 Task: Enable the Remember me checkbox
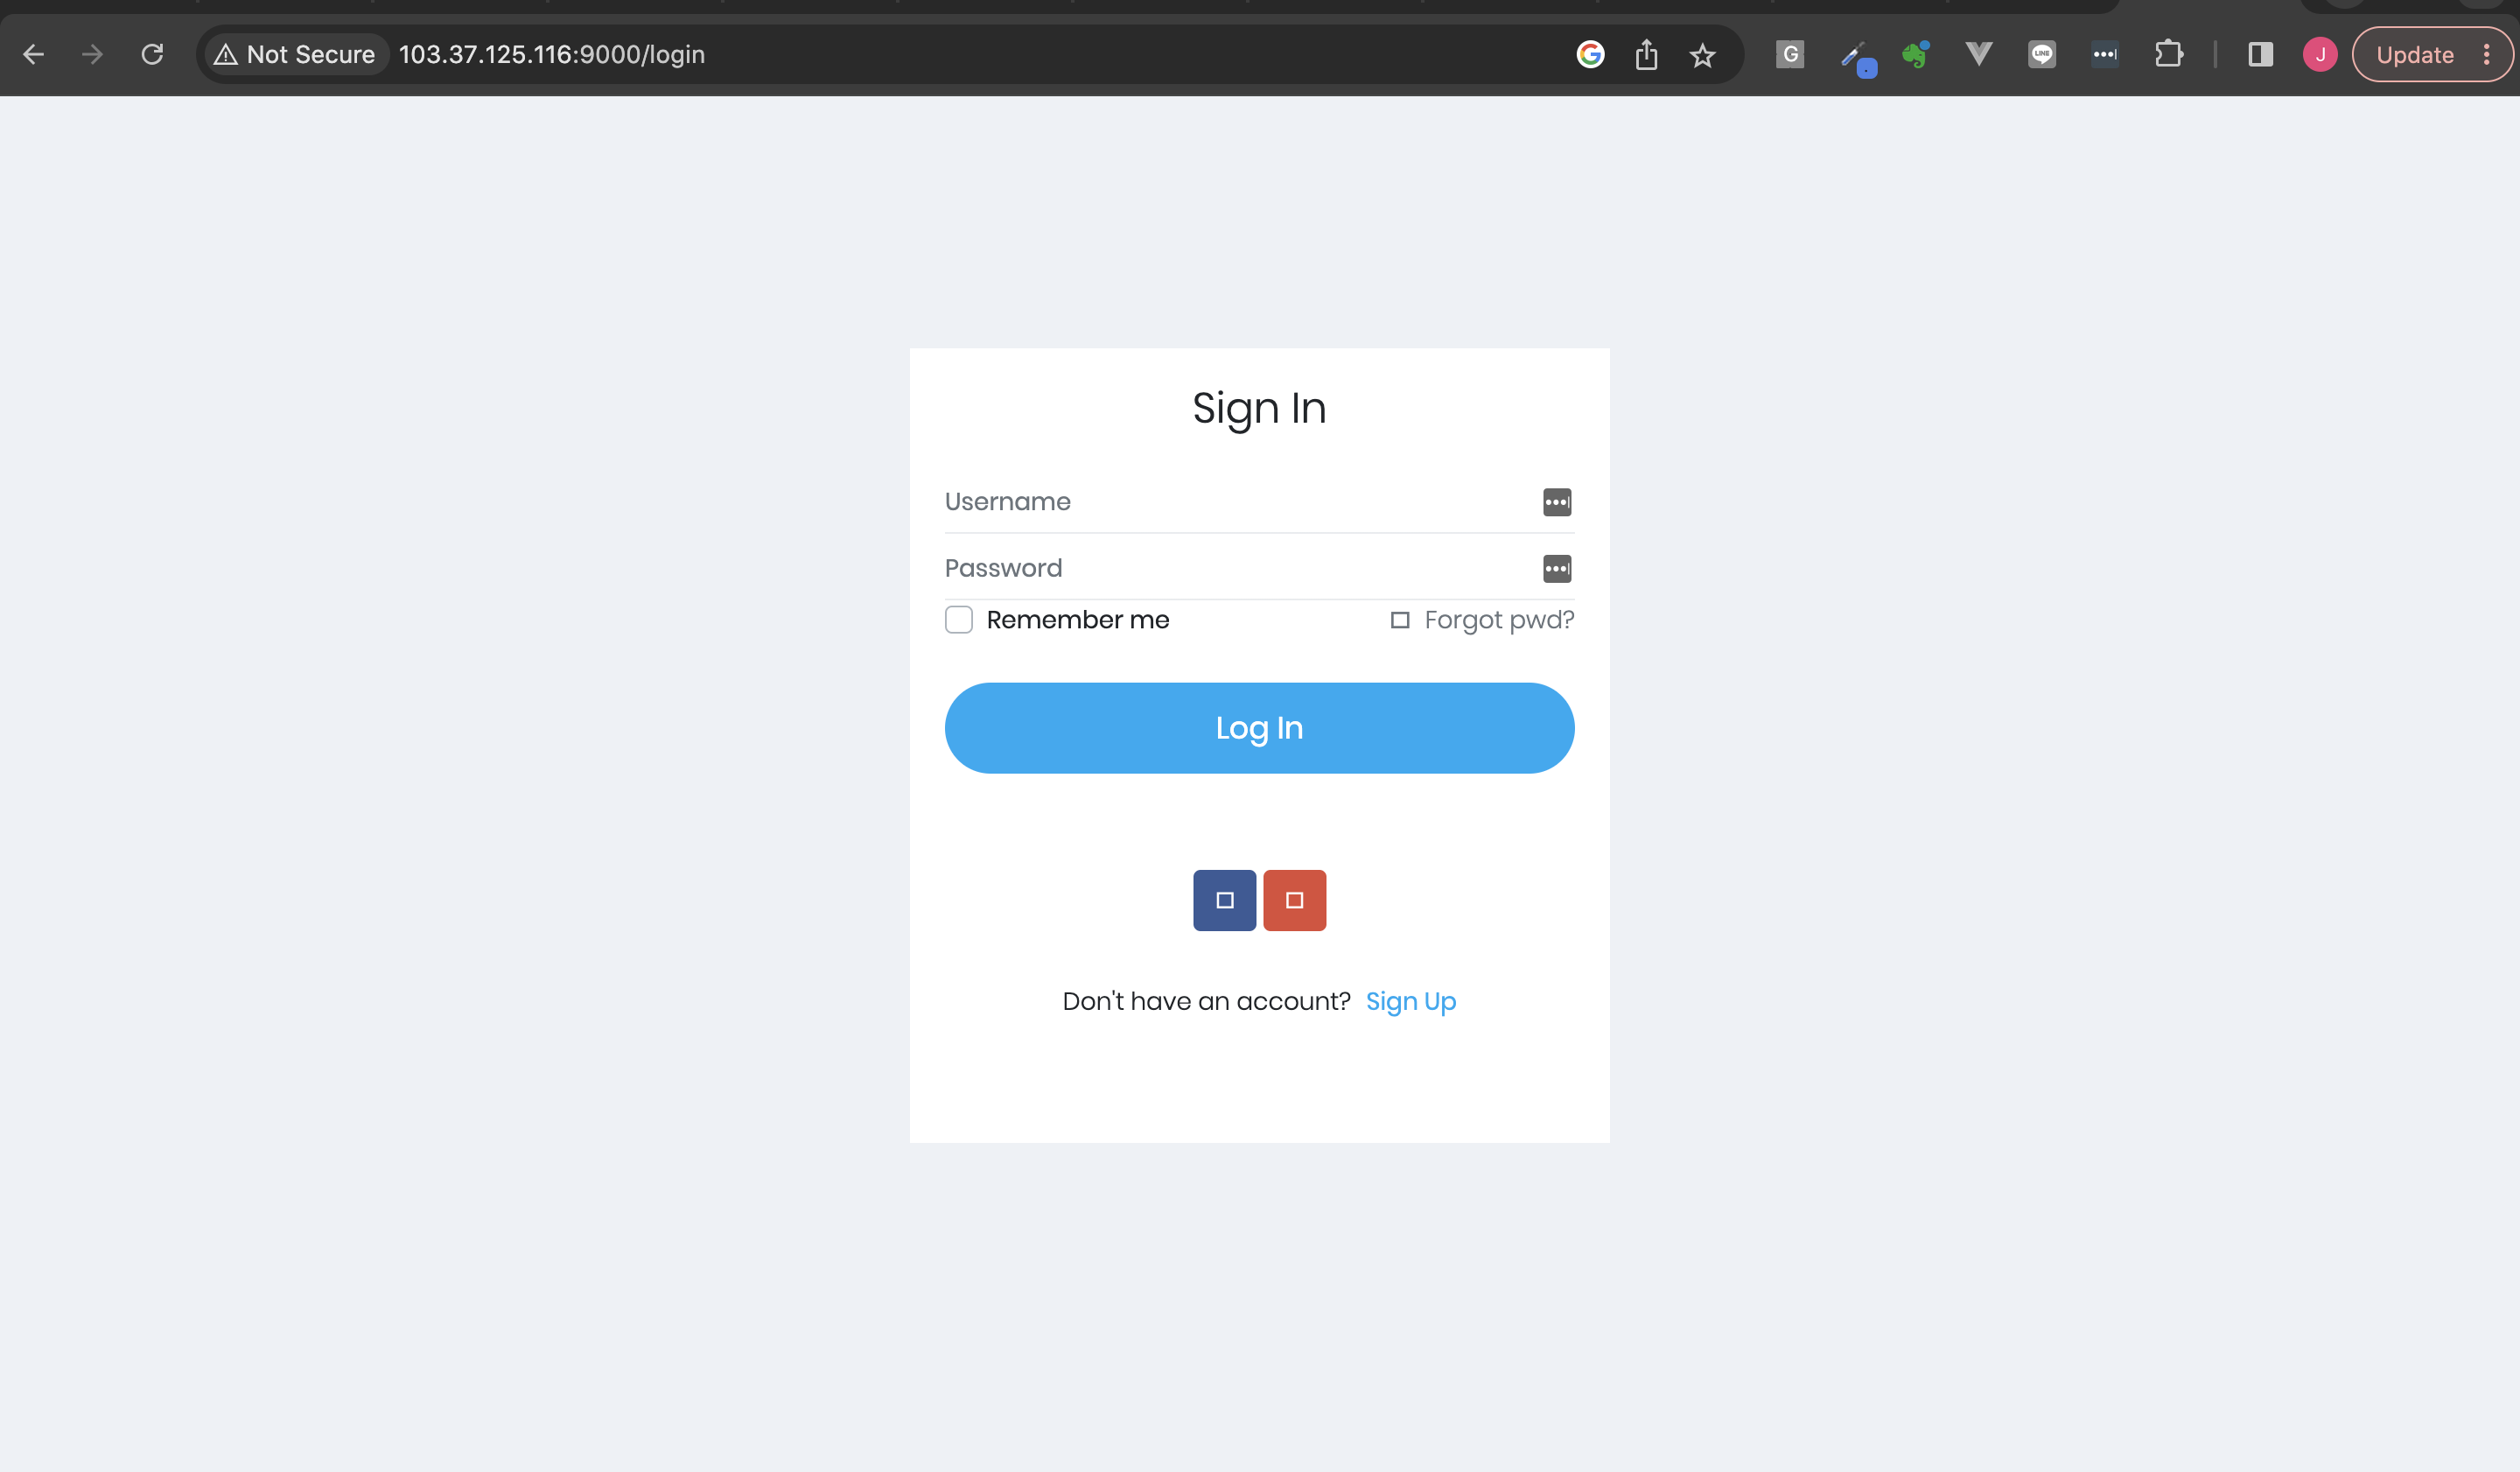click(x=958, y=620)
